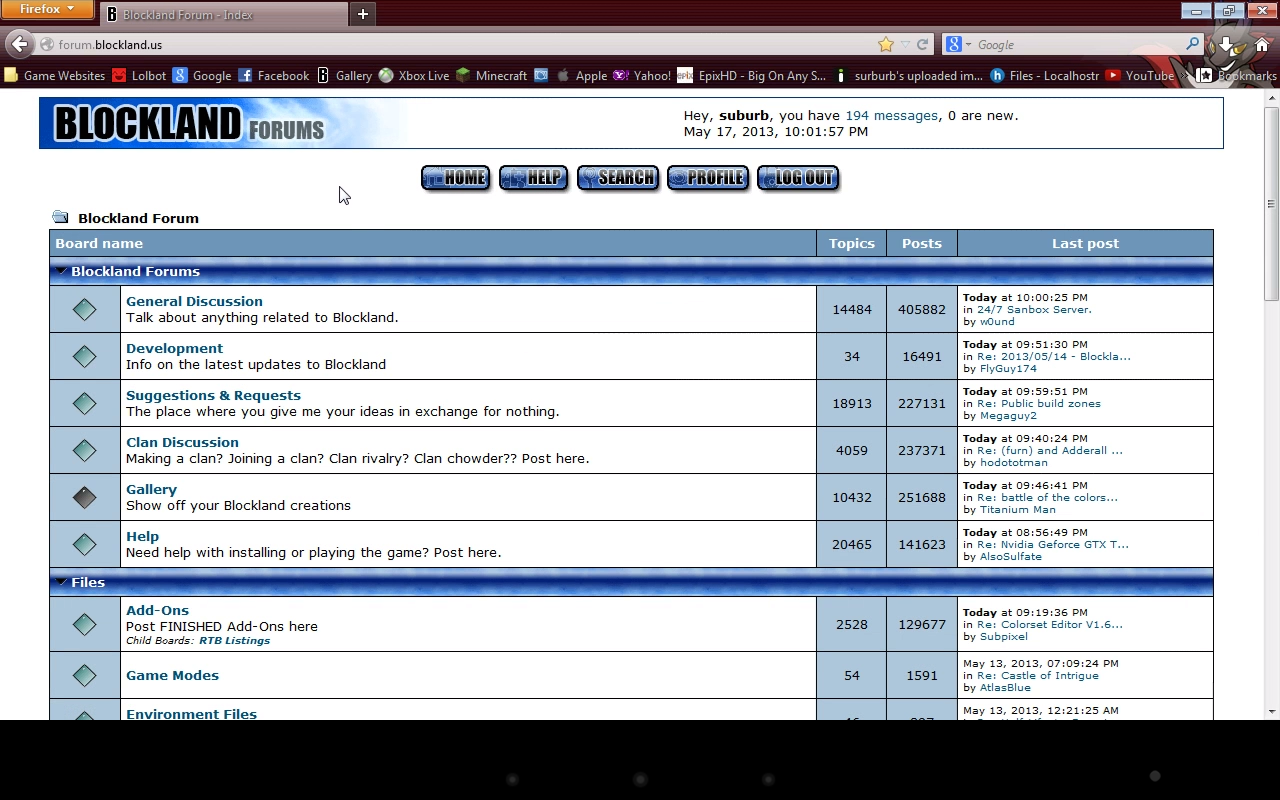
Task: Open the address history dropdown arrow
Action: coord(905,45)
